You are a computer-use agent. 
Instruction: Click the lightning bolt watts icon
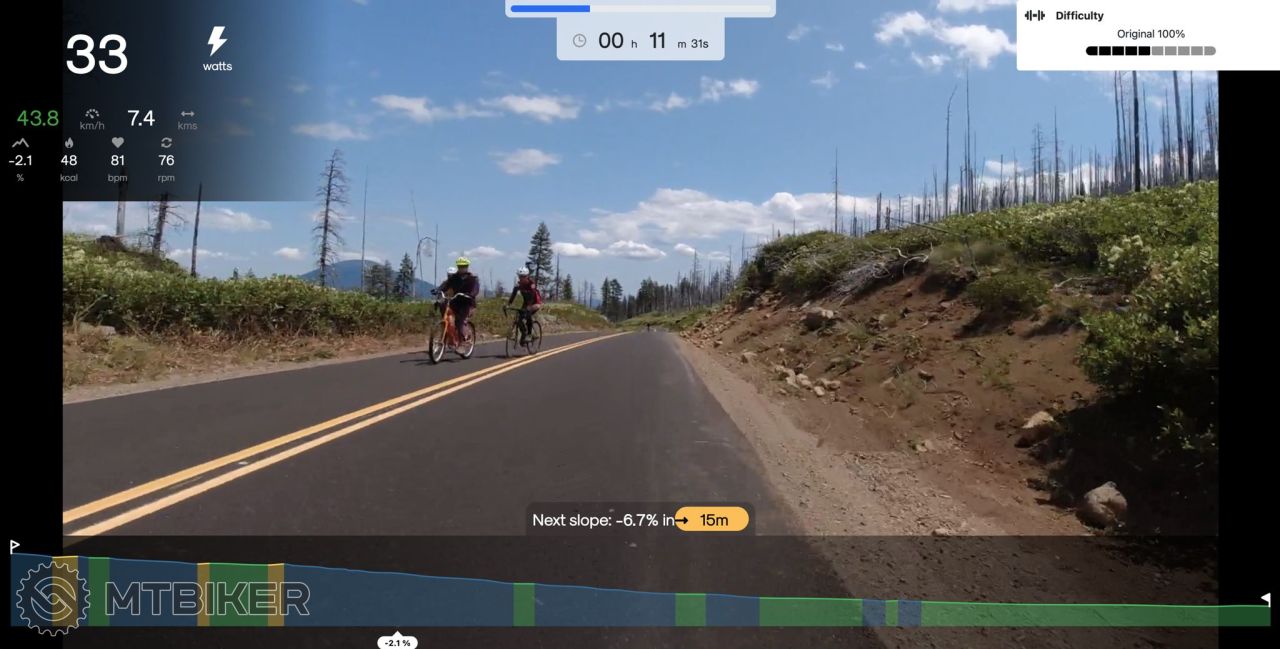pos(217,41)
